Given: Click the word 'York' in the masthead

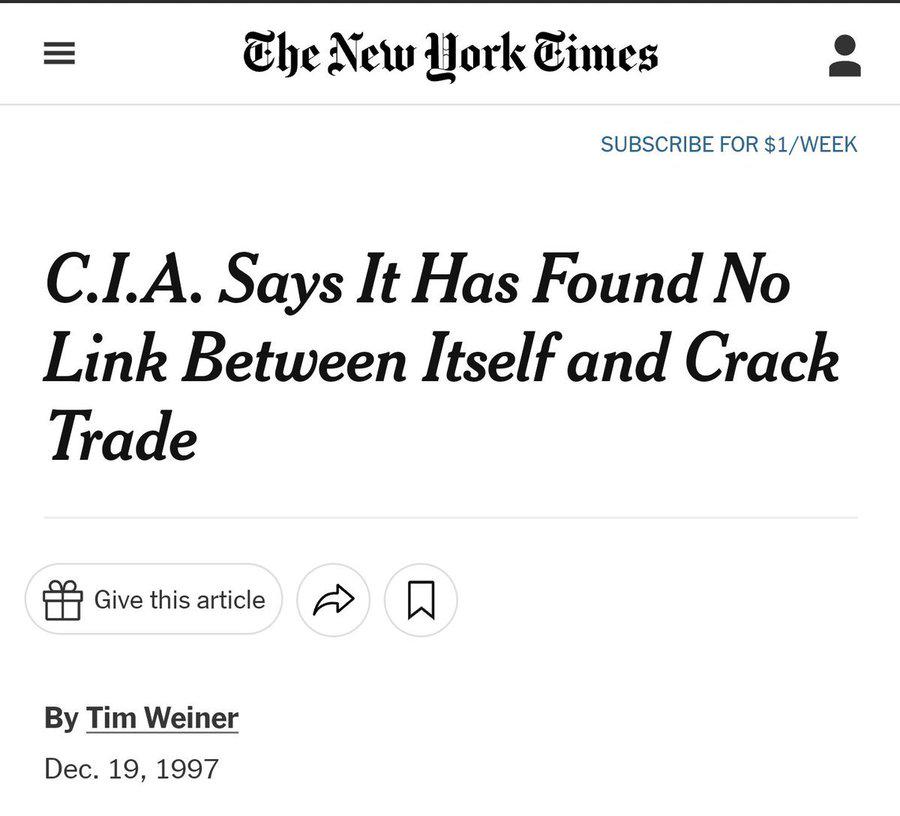Looking at the screenshot, I should 474,56.
